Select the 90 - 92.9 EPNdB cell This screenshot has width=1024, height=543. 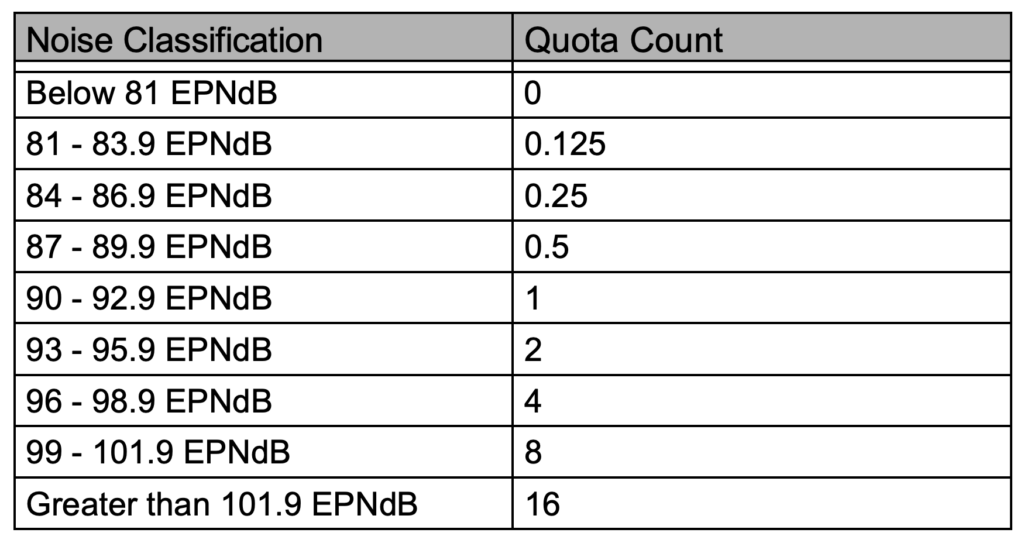(x=149, y=298)
